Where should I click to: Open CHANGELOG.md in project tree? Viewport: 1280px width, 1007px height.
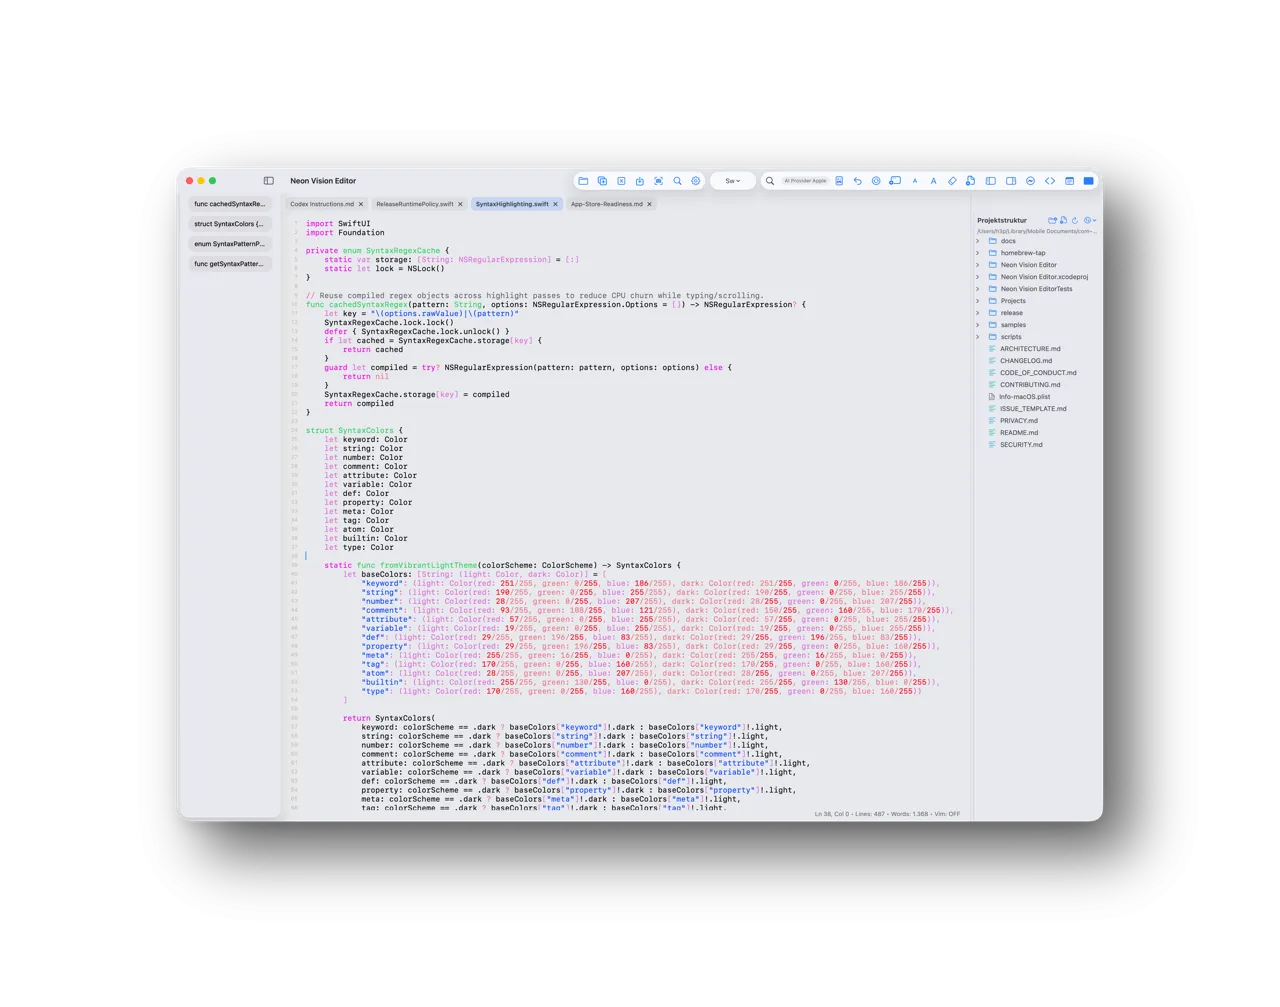1026,361
